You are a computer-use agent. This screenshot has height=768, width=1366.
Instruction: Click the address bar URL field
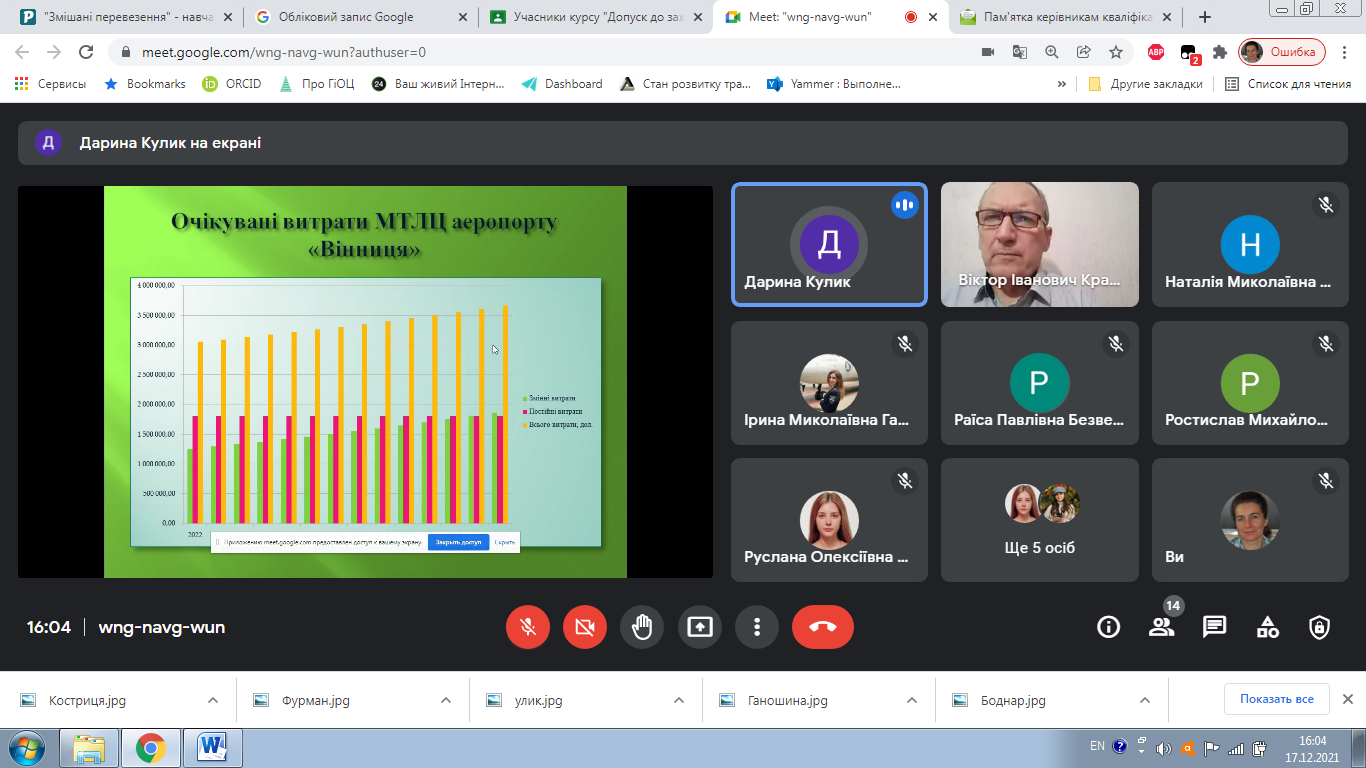click(540, 52)
